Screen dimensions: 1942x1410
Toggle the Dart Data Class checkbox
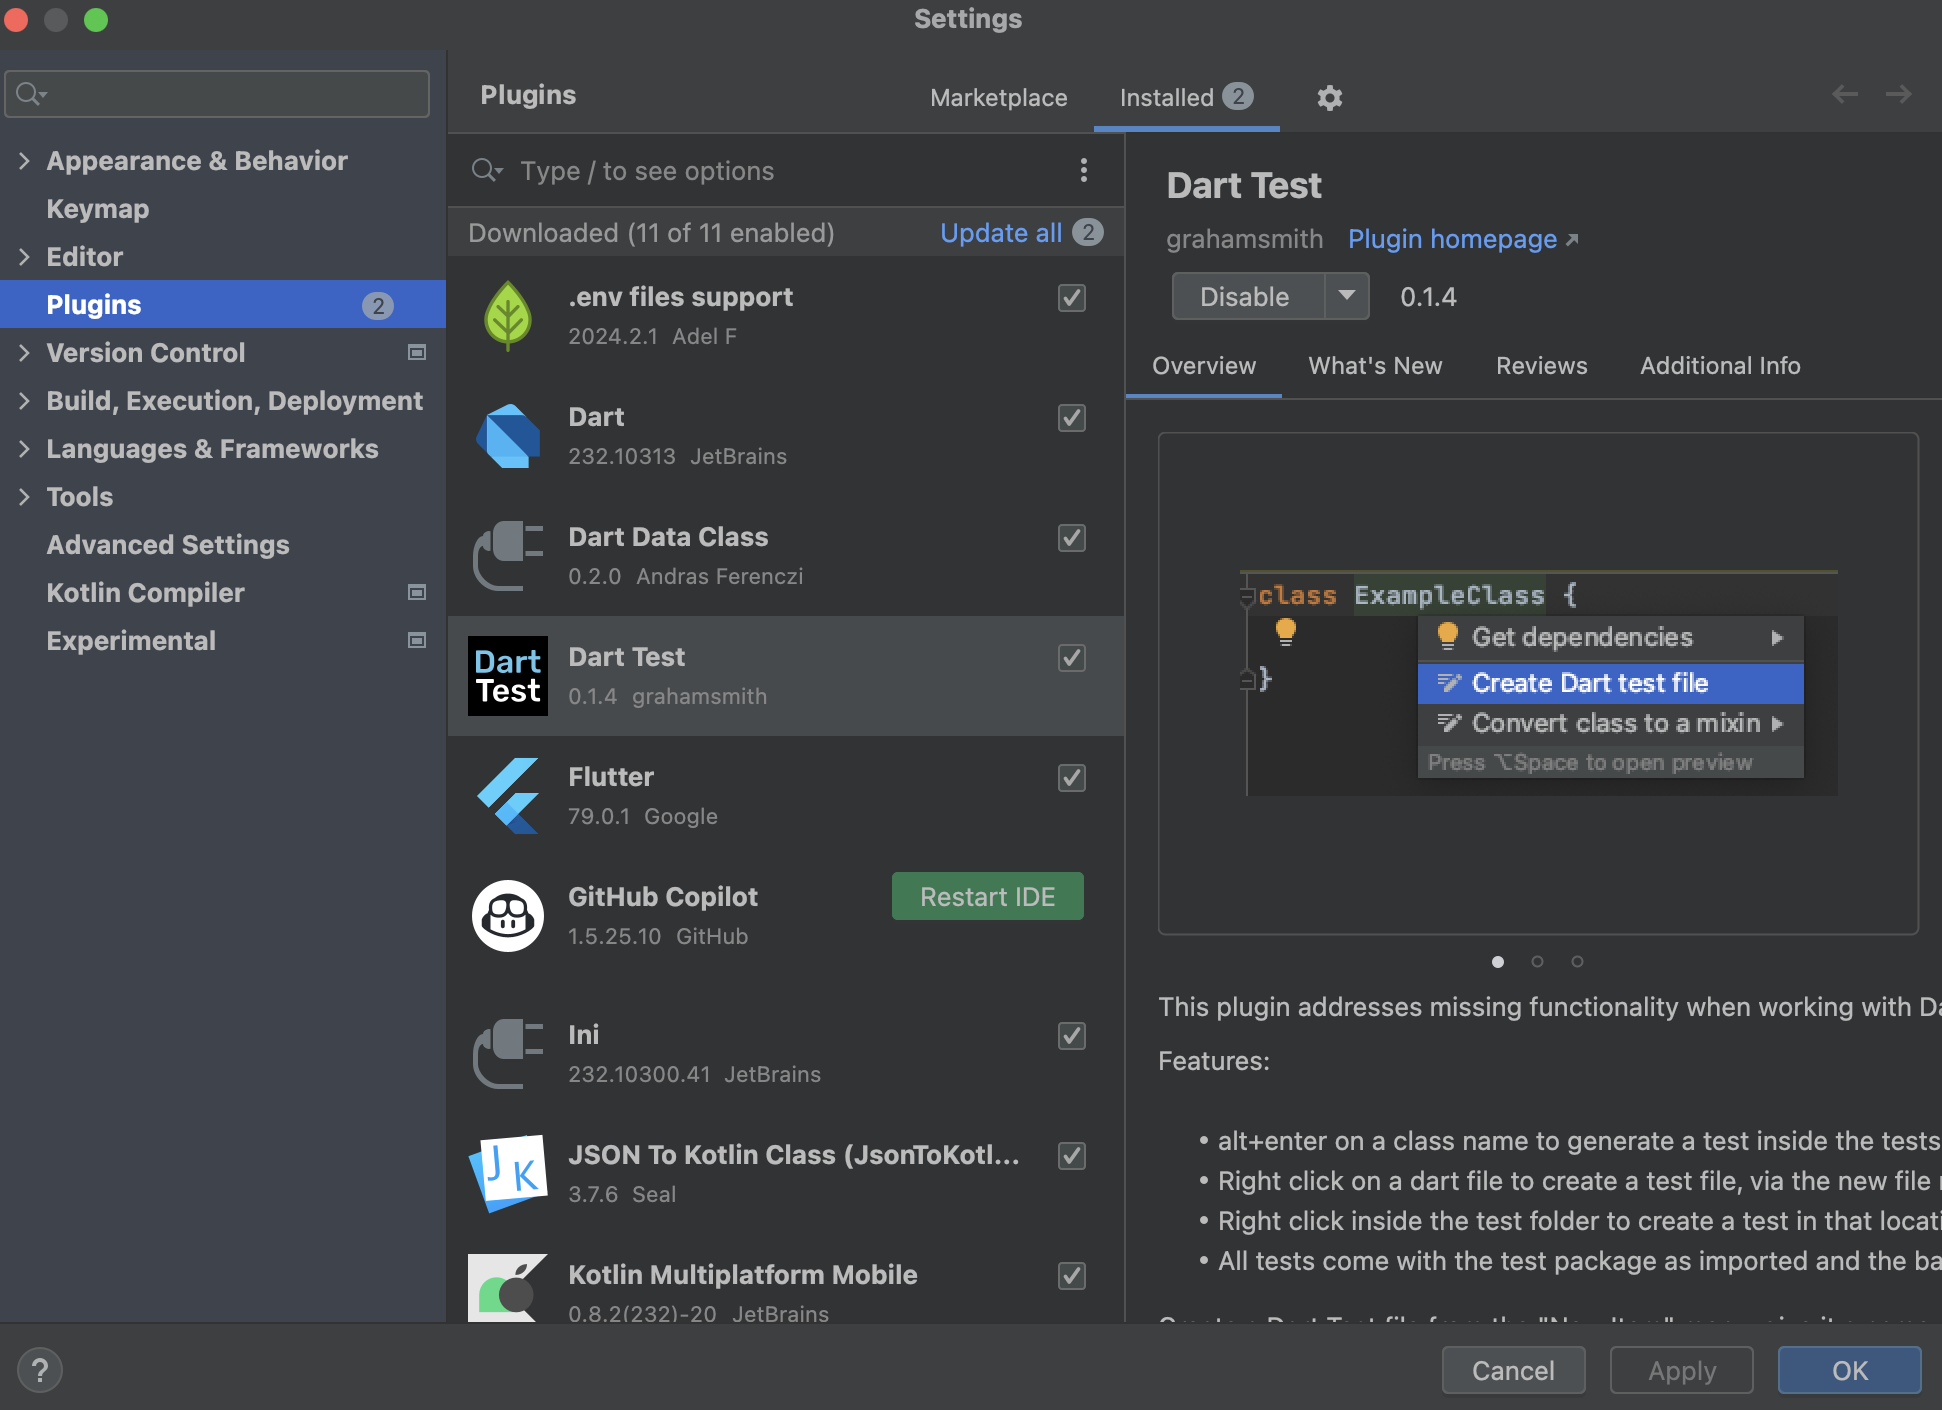click(x=1072, y=538)
